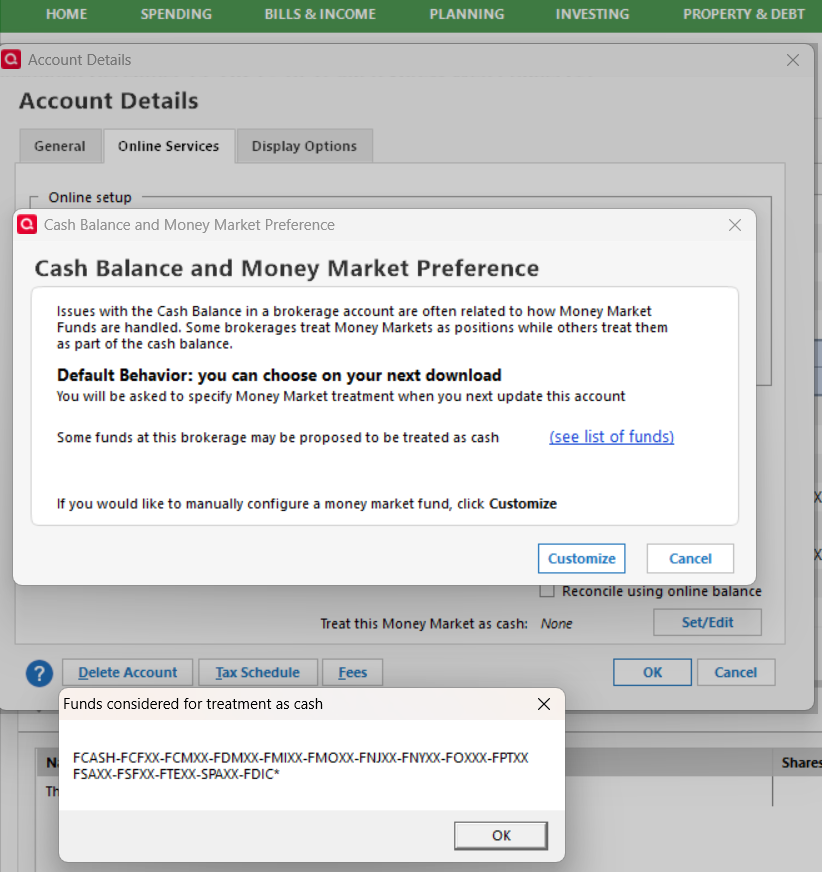Open PROPERTY & DEBT tab

(x=744, y=14)
